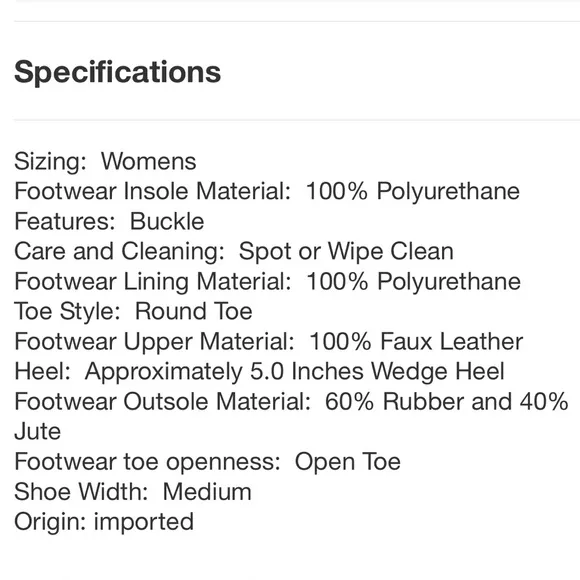Click the Footwear Outsole Material line
Viewport: 580px width, 580px height.
click(x=291, y=401)
